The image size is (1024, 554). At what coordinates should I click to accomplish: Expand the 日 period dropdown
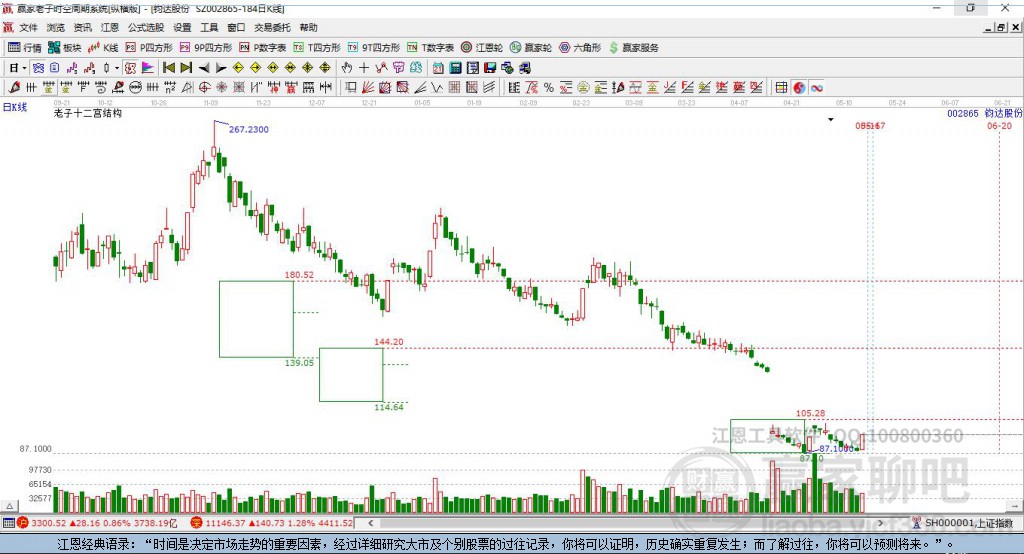pos(24,68)
